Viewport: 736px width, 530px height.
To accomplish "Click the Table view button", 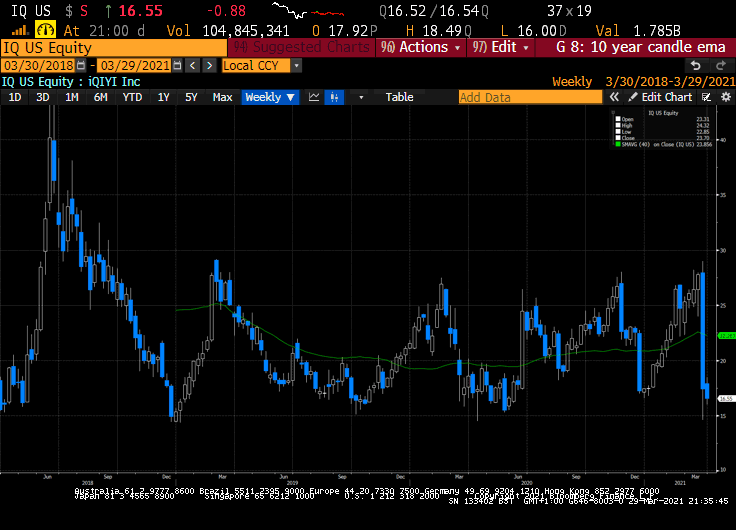I will [x=399, y=97].
